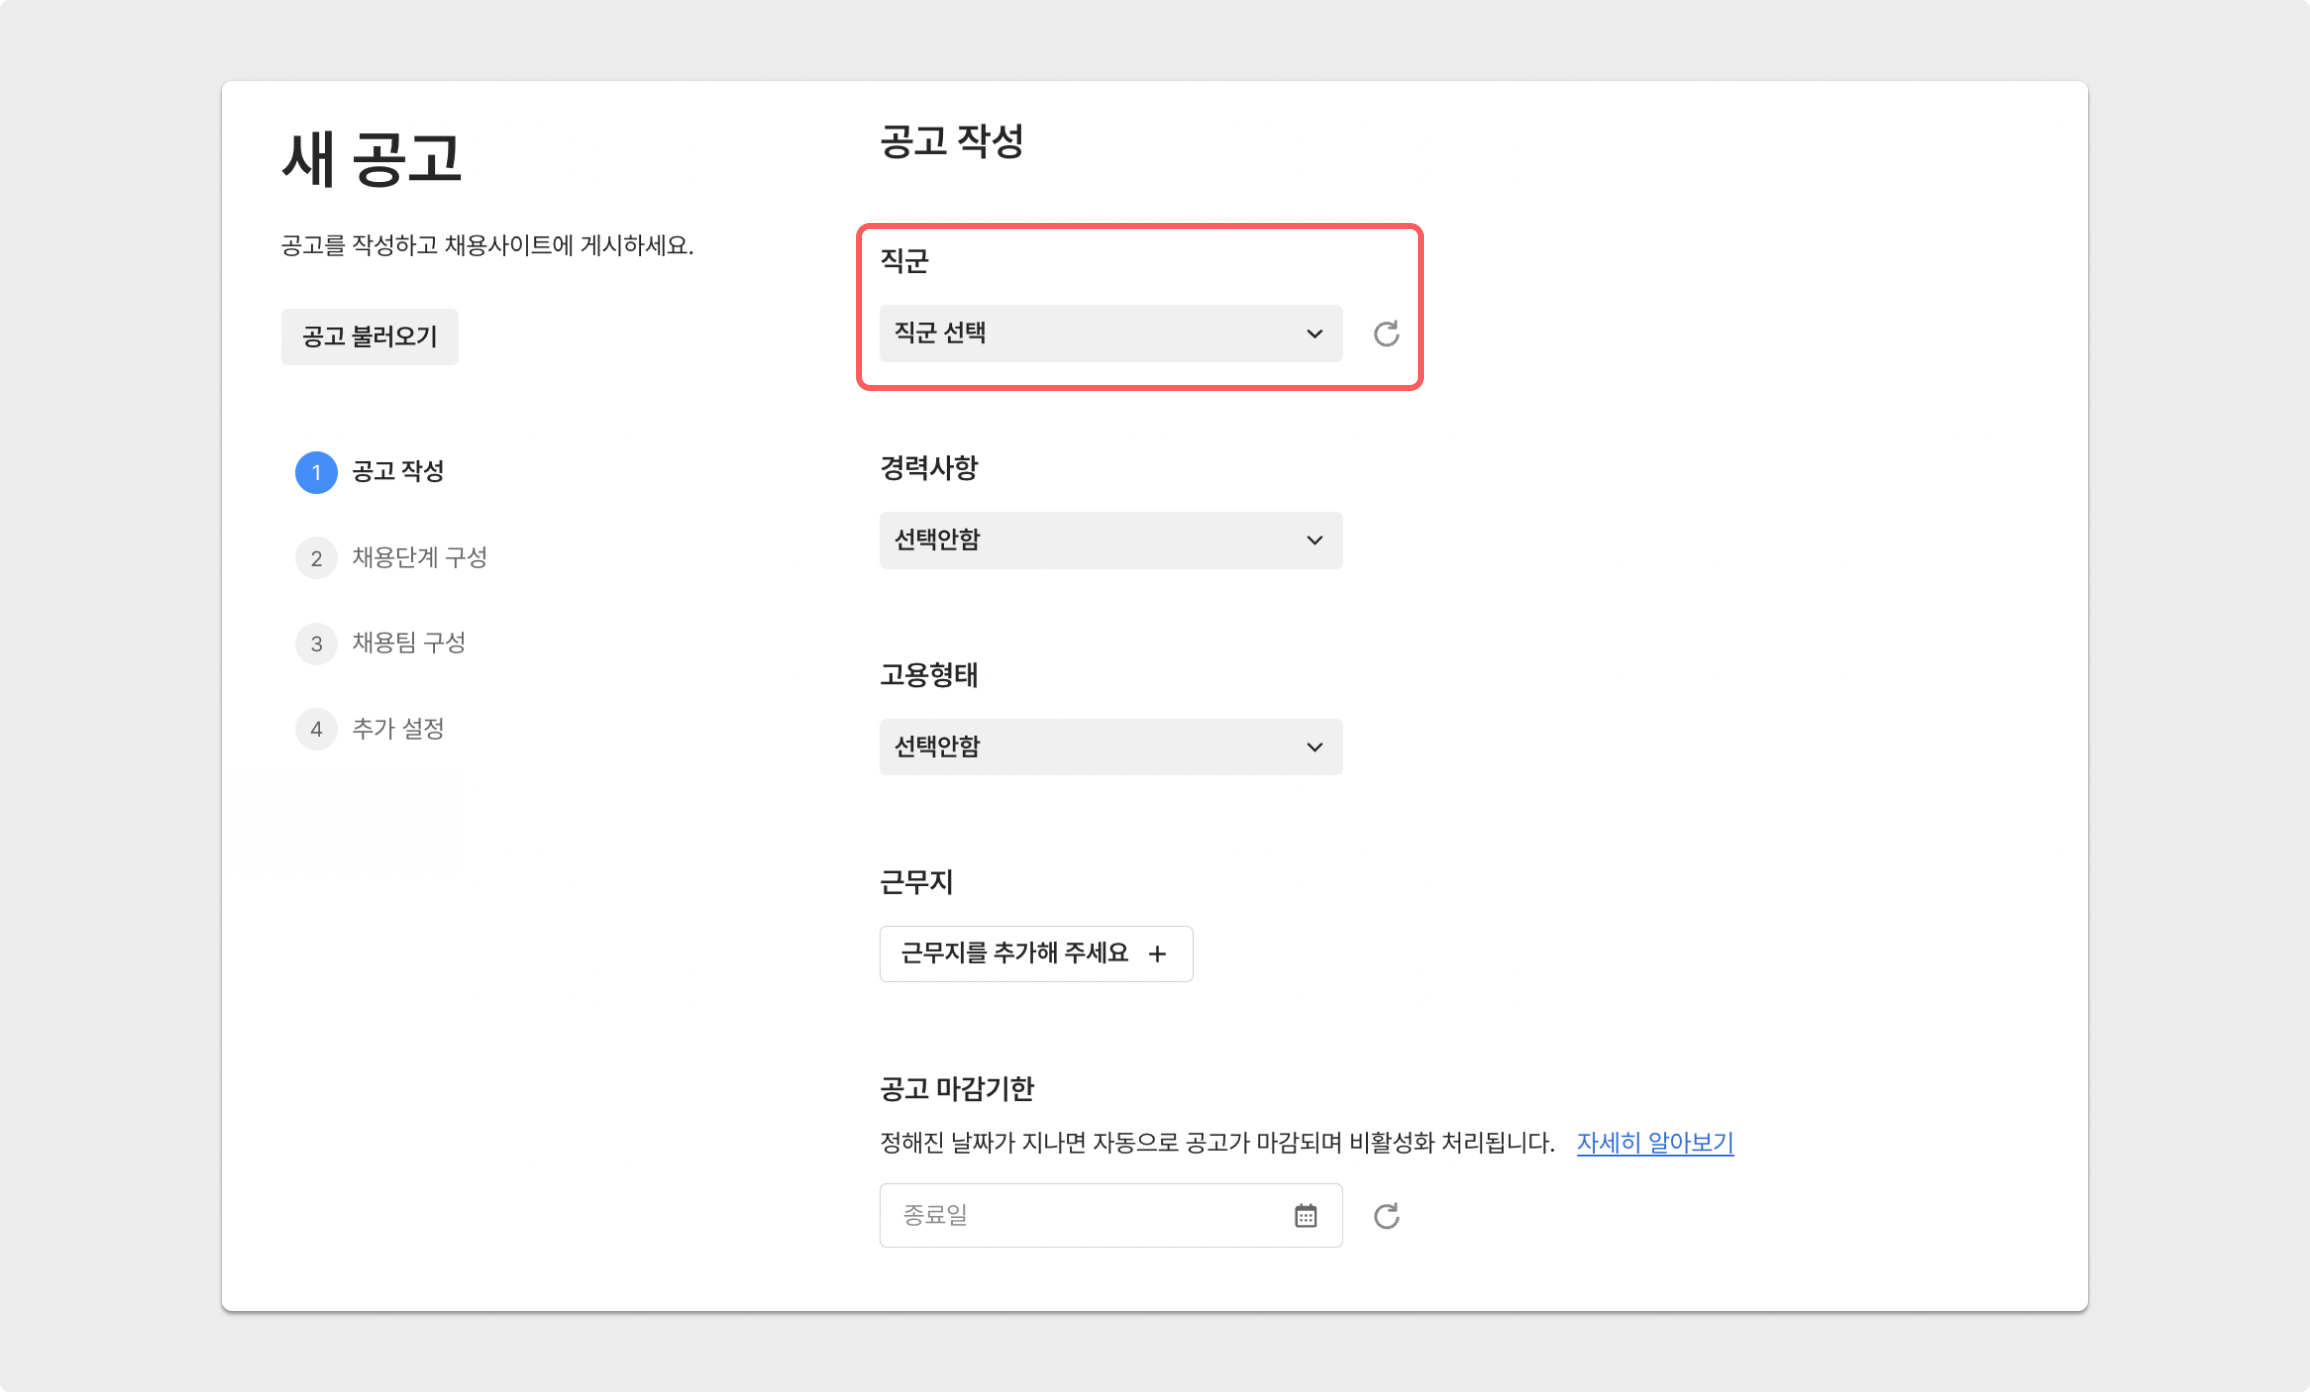Screen dimensions: 2310x1392
Task: Click step 1 circle icon
Action: tap(316, 472)
